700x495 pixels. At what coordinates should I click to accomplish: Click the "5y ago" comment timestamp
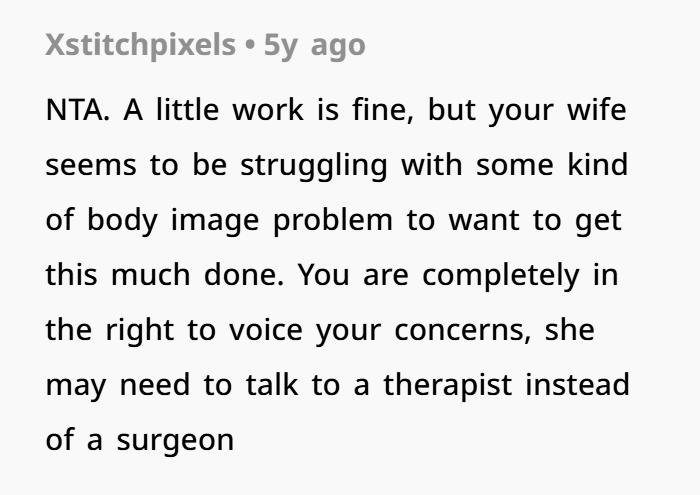coord(315,45)
